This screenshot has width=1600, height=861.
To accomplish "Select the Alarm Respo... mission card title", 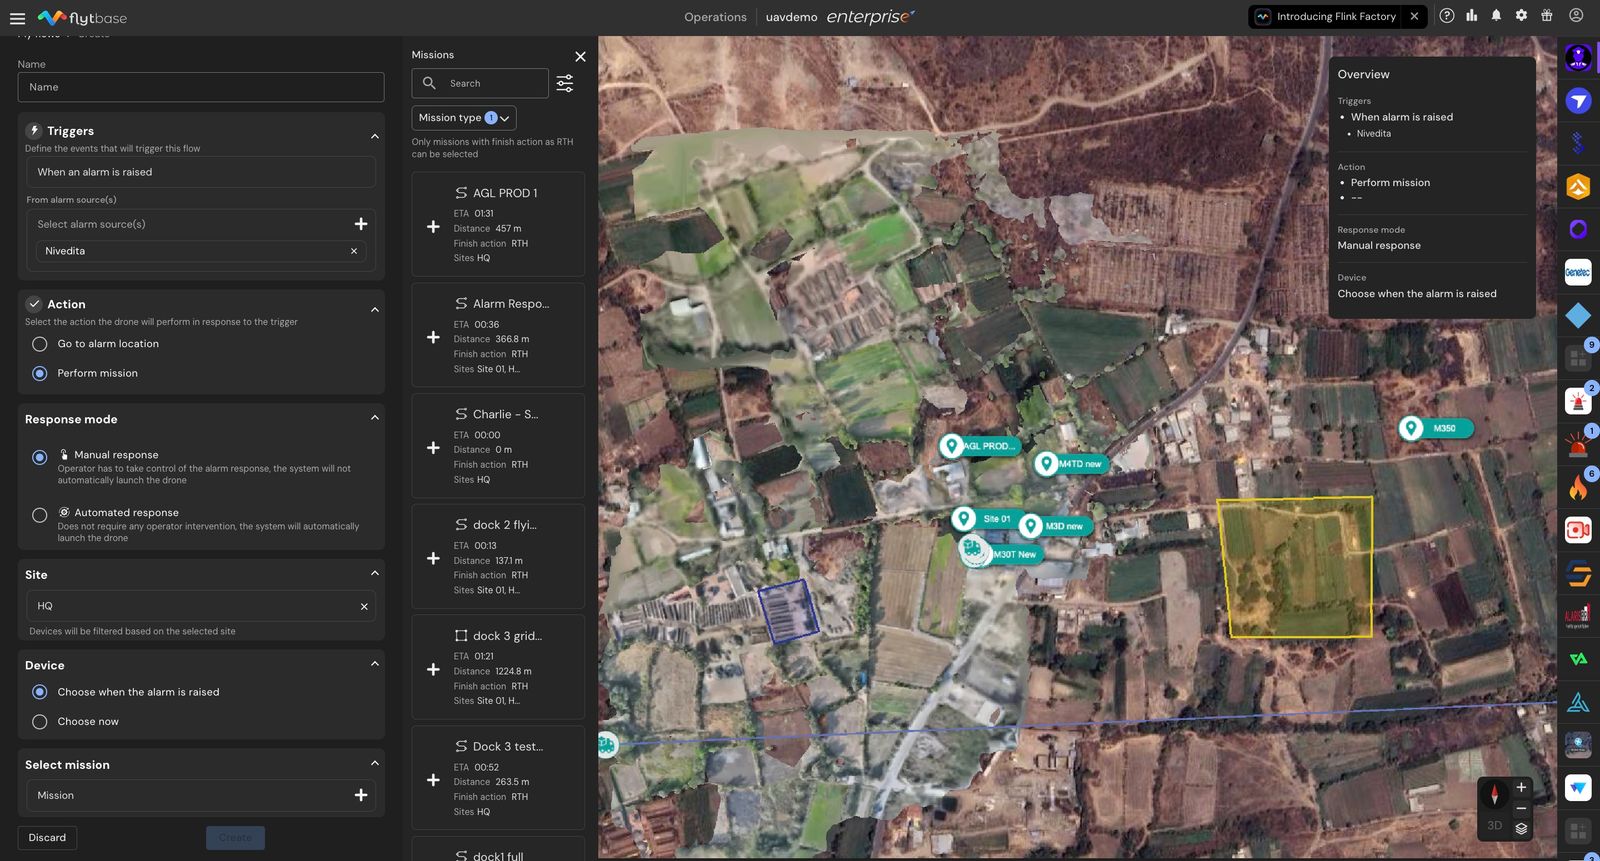I will [x=511, y=303].
